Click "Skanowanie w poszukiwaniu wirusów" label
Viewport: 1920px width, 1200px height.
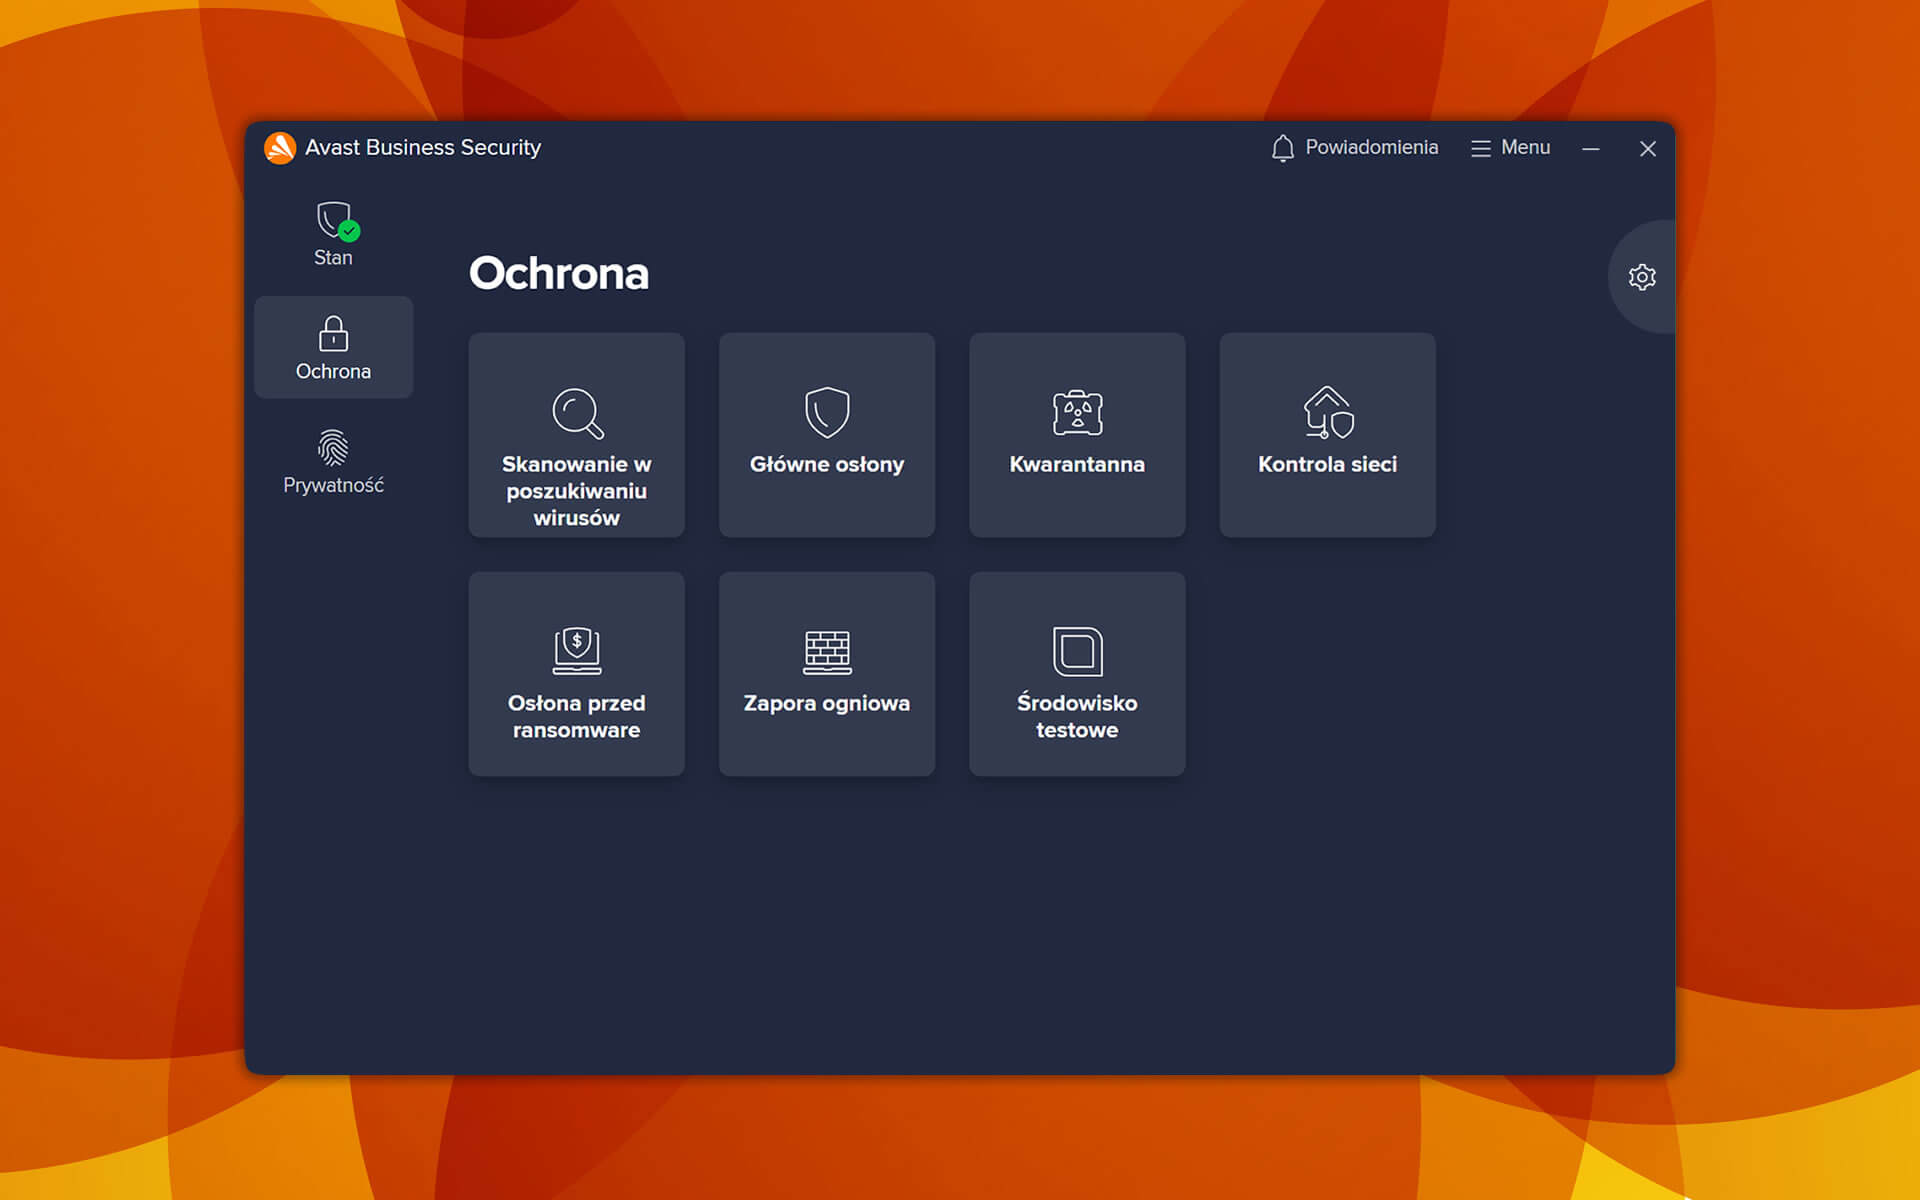coord(577,491)
